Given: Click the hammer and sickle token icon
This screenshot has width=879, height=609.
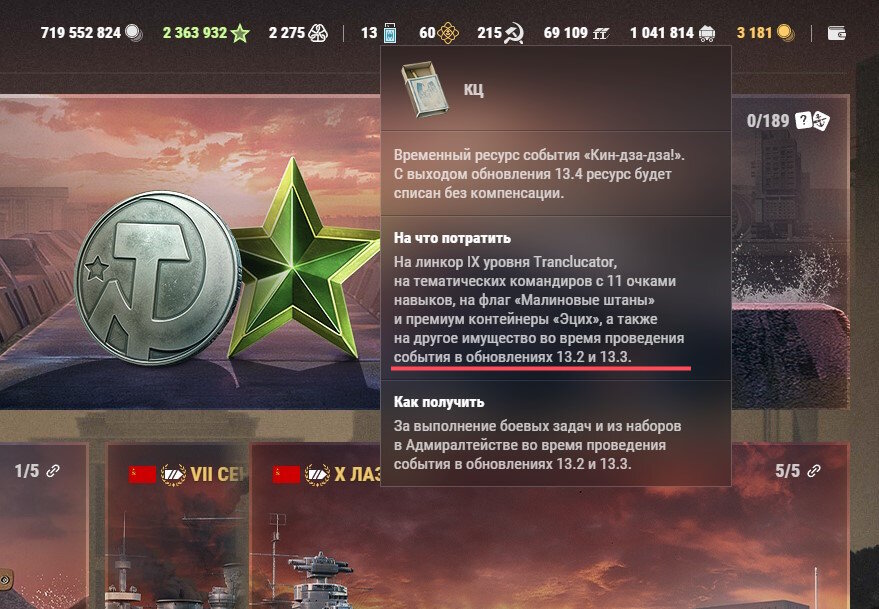Looking at the screenshot, I should coord(513,33).
